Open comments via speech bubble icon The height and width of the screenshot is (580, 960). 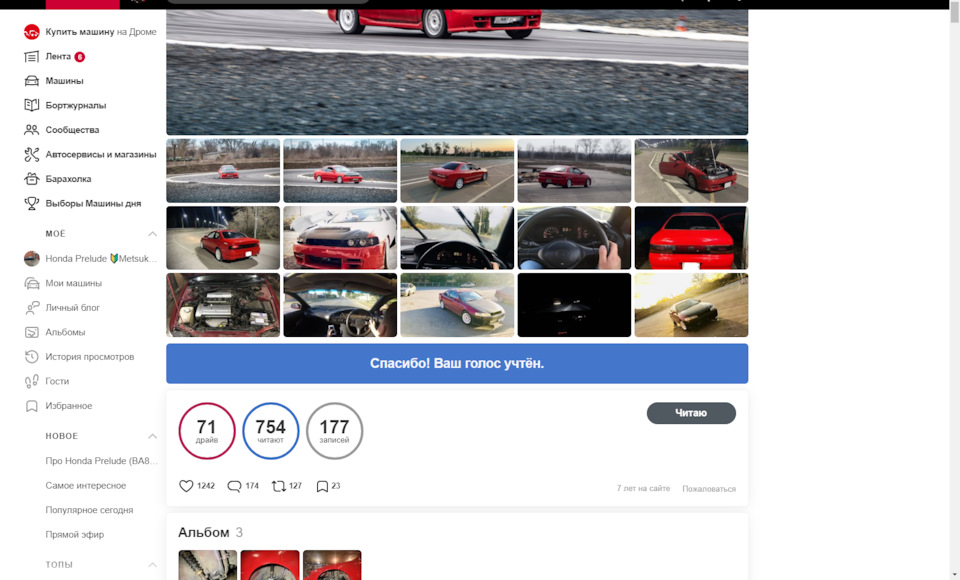(x=234, y=486)
